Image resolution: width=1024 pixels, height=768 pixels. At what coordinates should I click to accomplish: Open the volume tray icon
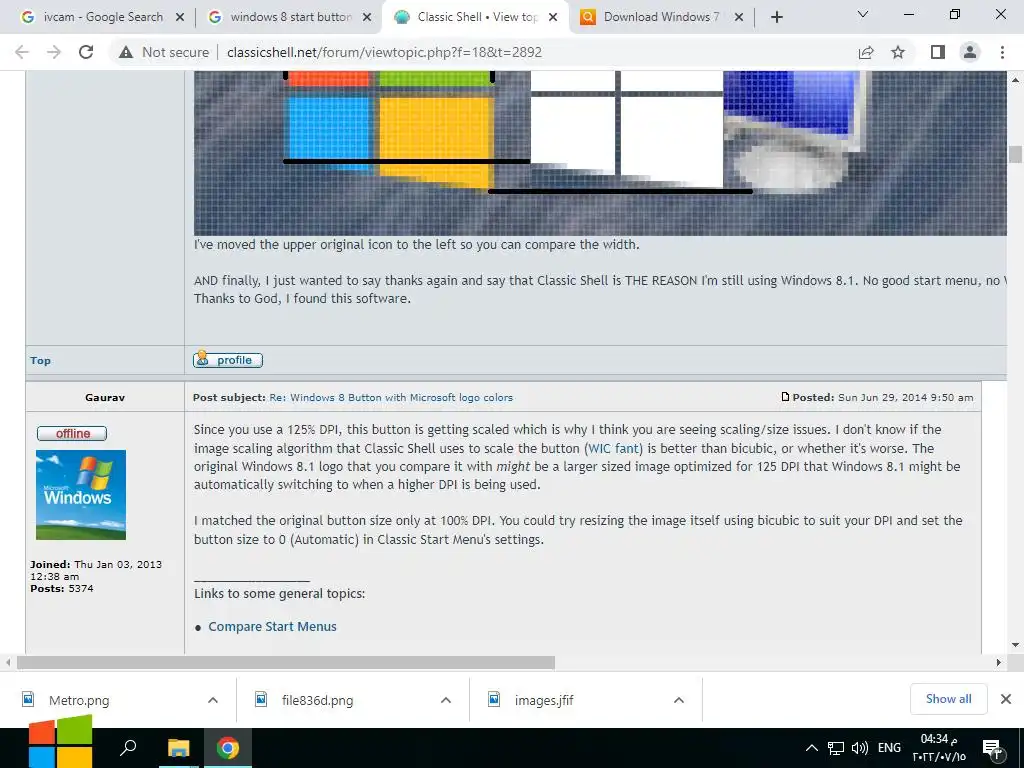pyautogui.click(x=860, y=748)
